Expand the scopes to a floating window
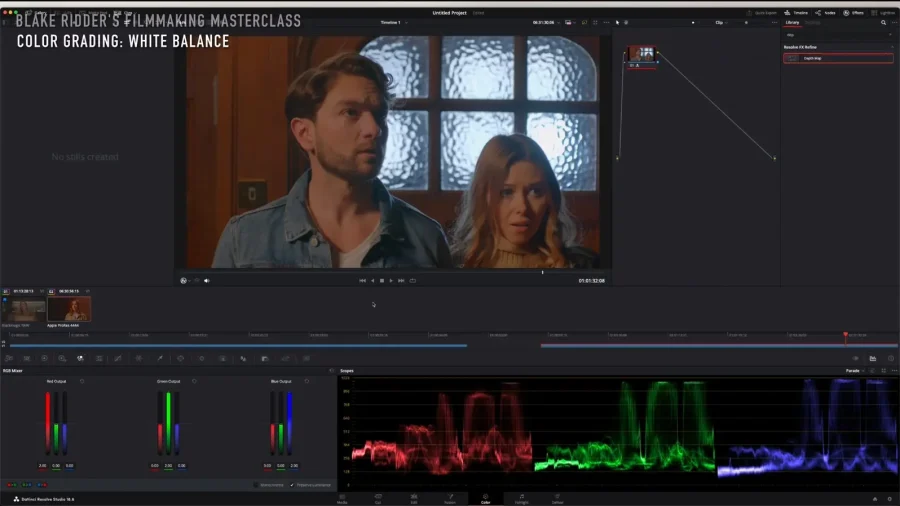Image resolution: width=900 pixels, height=506 pixels. 883,371
